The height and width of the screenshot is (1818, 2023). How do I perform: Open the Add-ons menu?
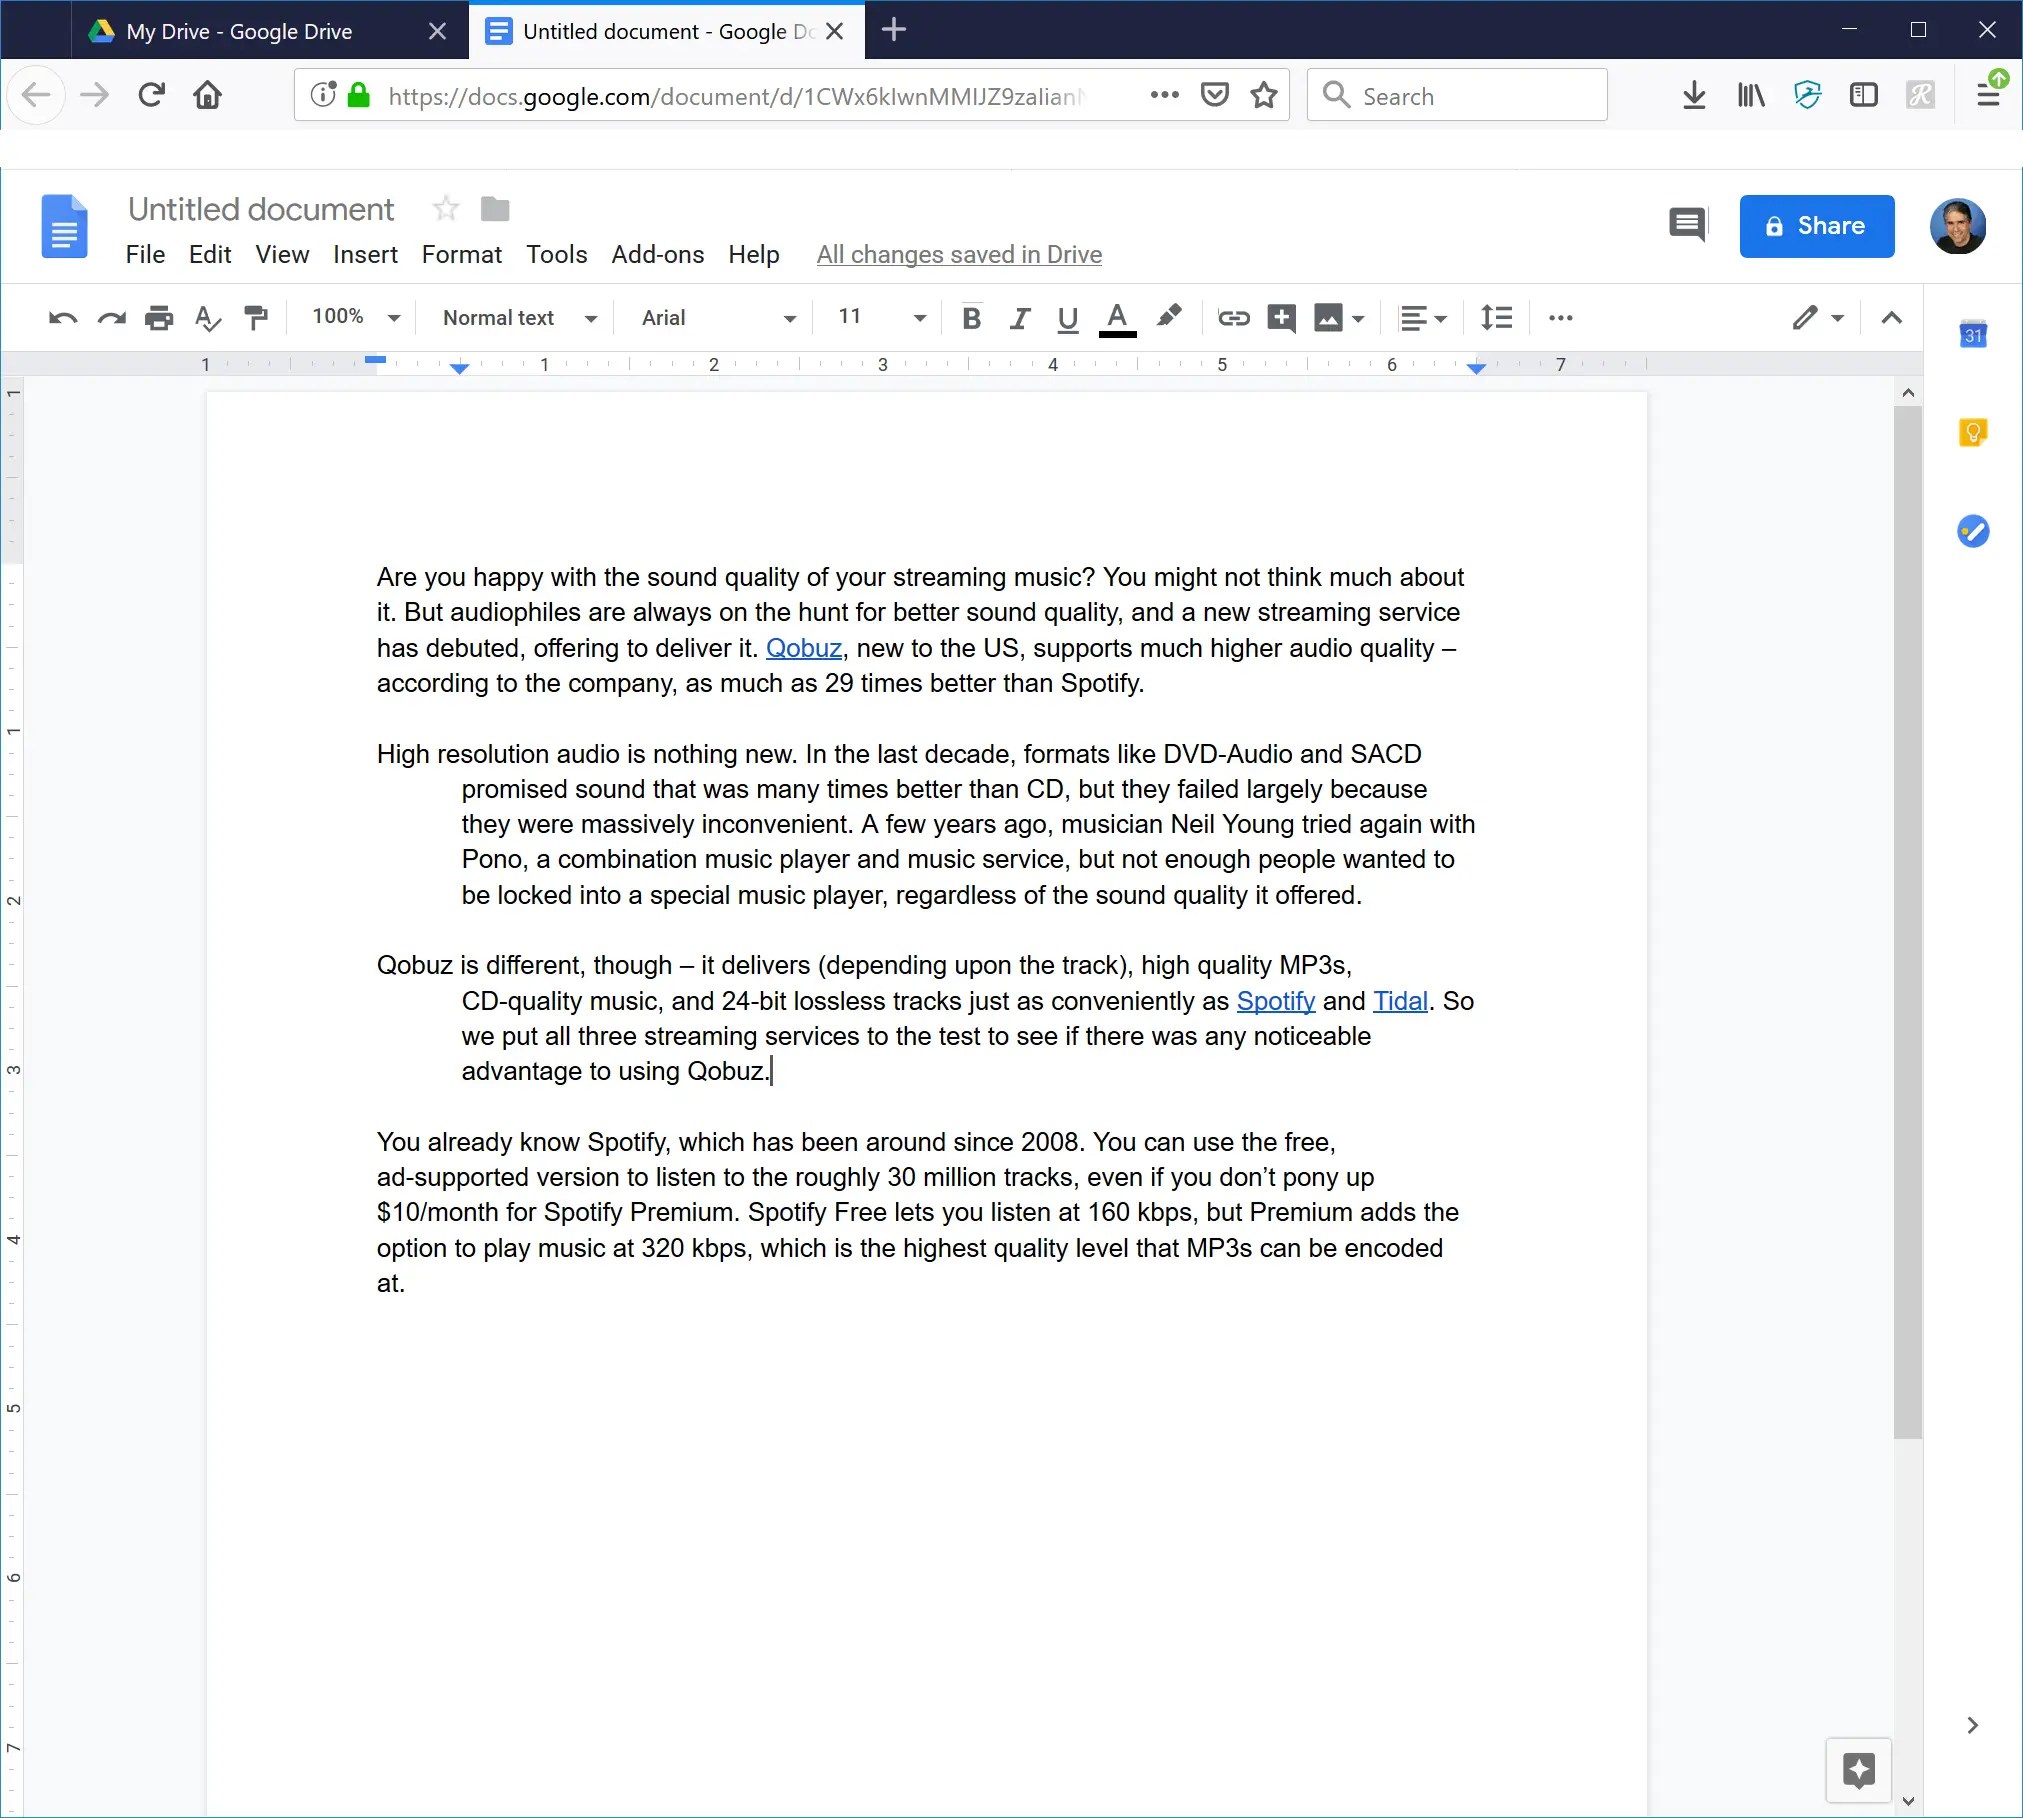(x=657, y=255)
